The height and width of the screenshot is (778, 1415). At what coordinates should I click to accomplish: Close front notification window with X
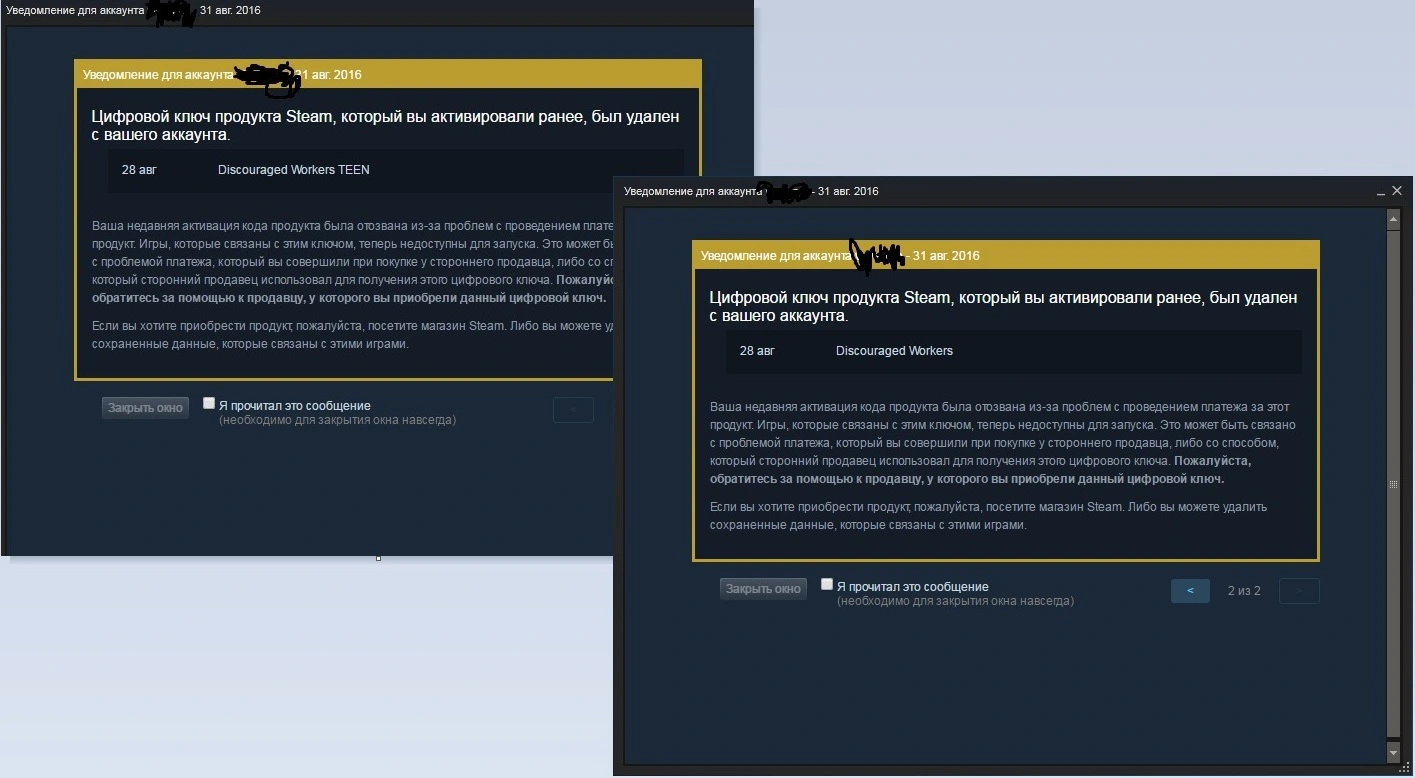1397,191
